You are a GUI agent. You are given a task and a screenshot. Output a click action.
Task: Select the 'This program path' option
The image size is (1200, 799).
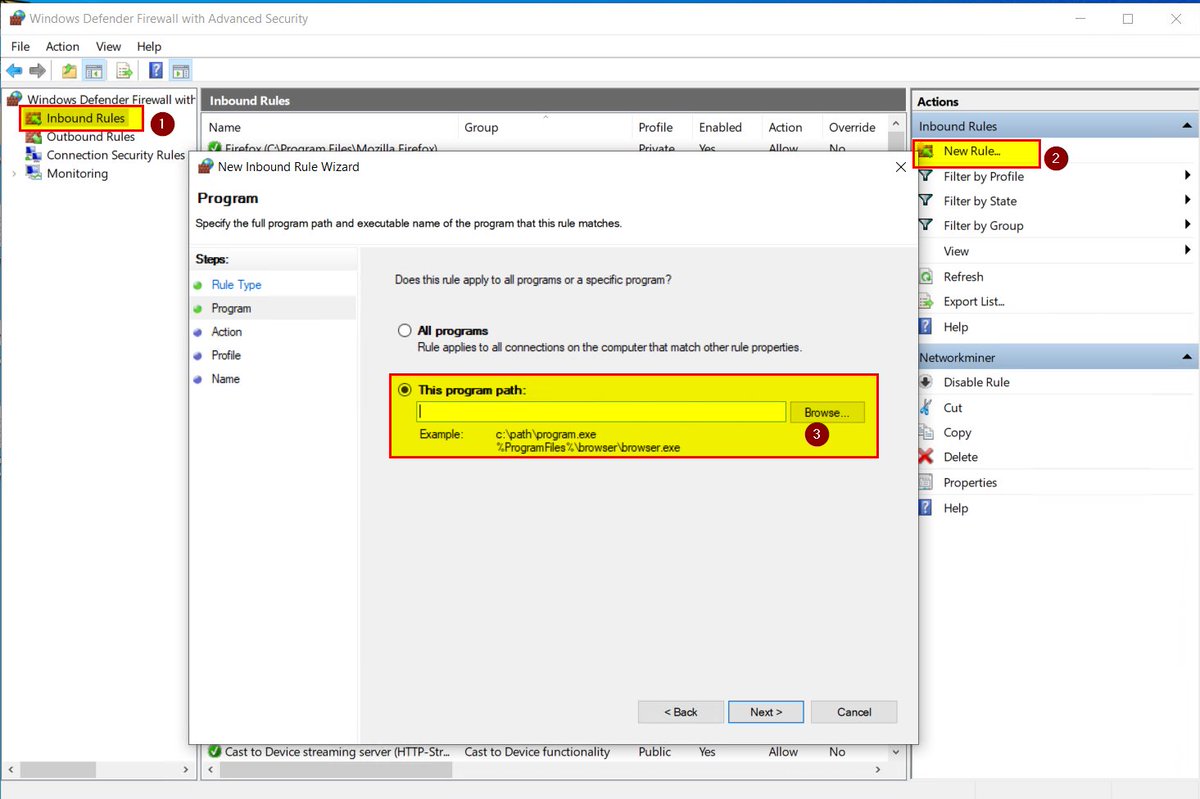coord(405,390)
